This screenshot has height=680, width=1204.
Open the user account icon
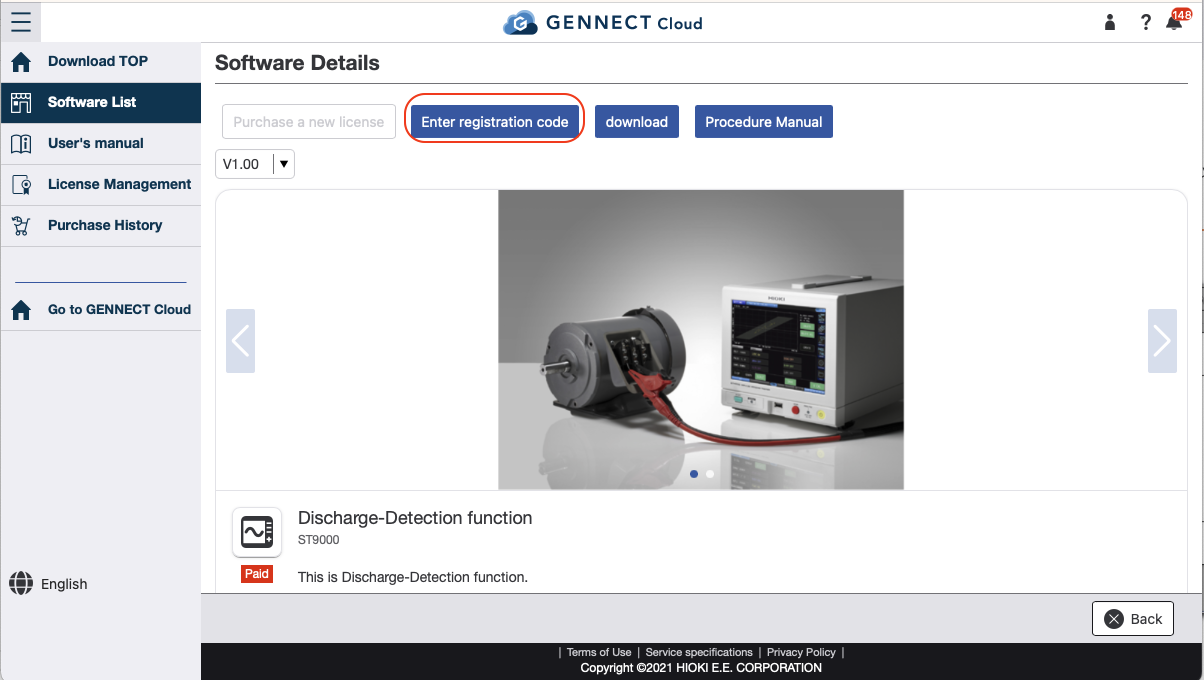pyautogui.click(x=1109, y=21)
